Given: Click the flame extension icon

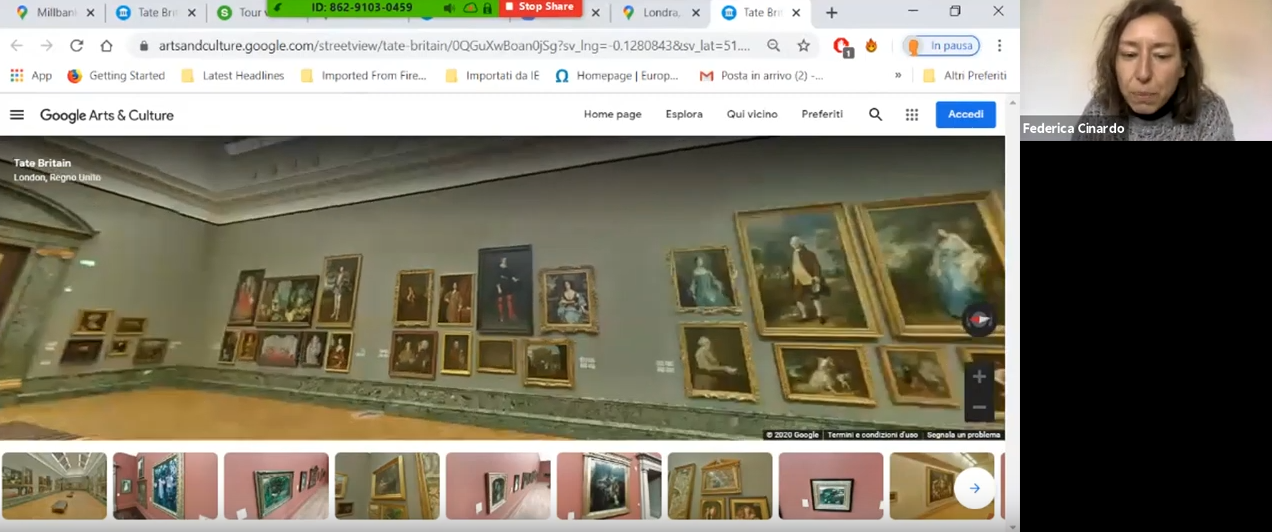Looking at the screenshot, I should click(871, 46).
